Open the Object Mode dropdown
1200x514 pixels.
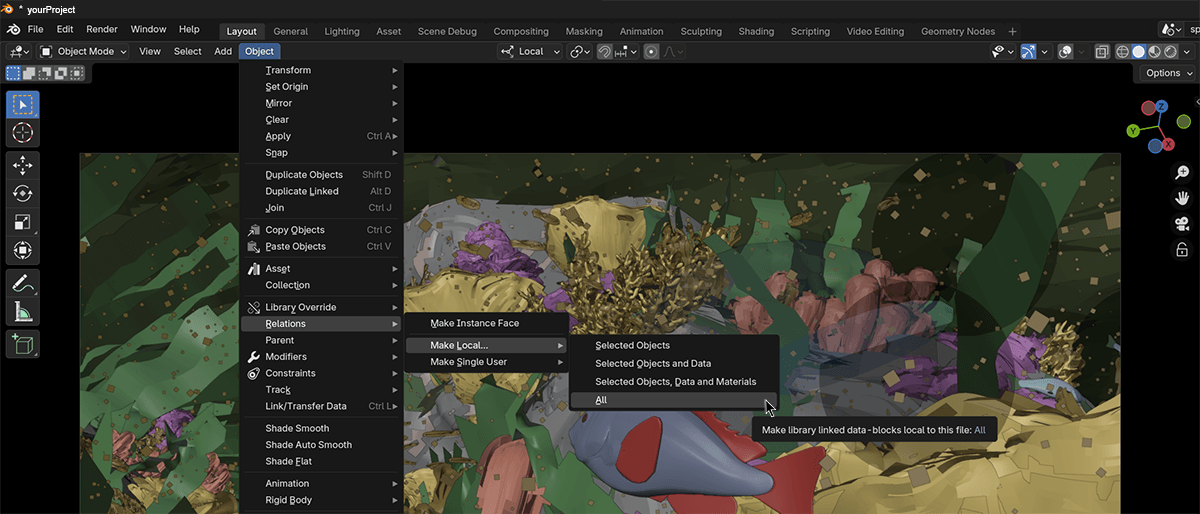(x=83, y=51)
